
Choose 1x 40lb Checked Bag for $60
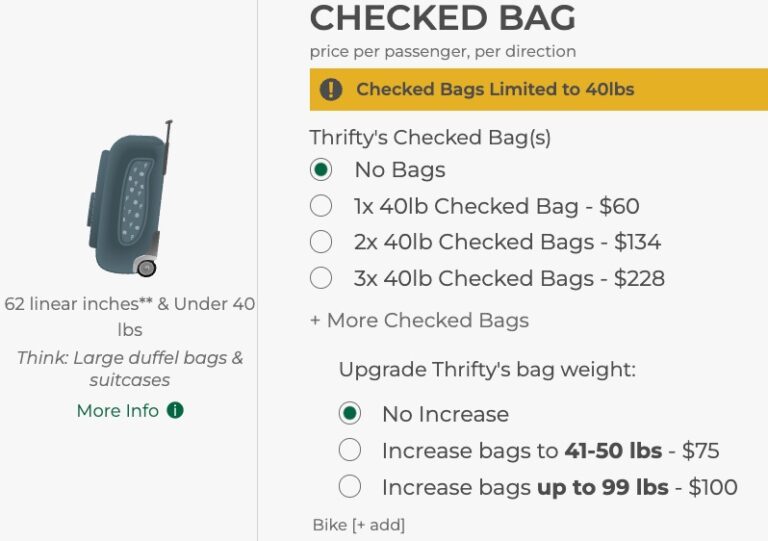point(321,206)
